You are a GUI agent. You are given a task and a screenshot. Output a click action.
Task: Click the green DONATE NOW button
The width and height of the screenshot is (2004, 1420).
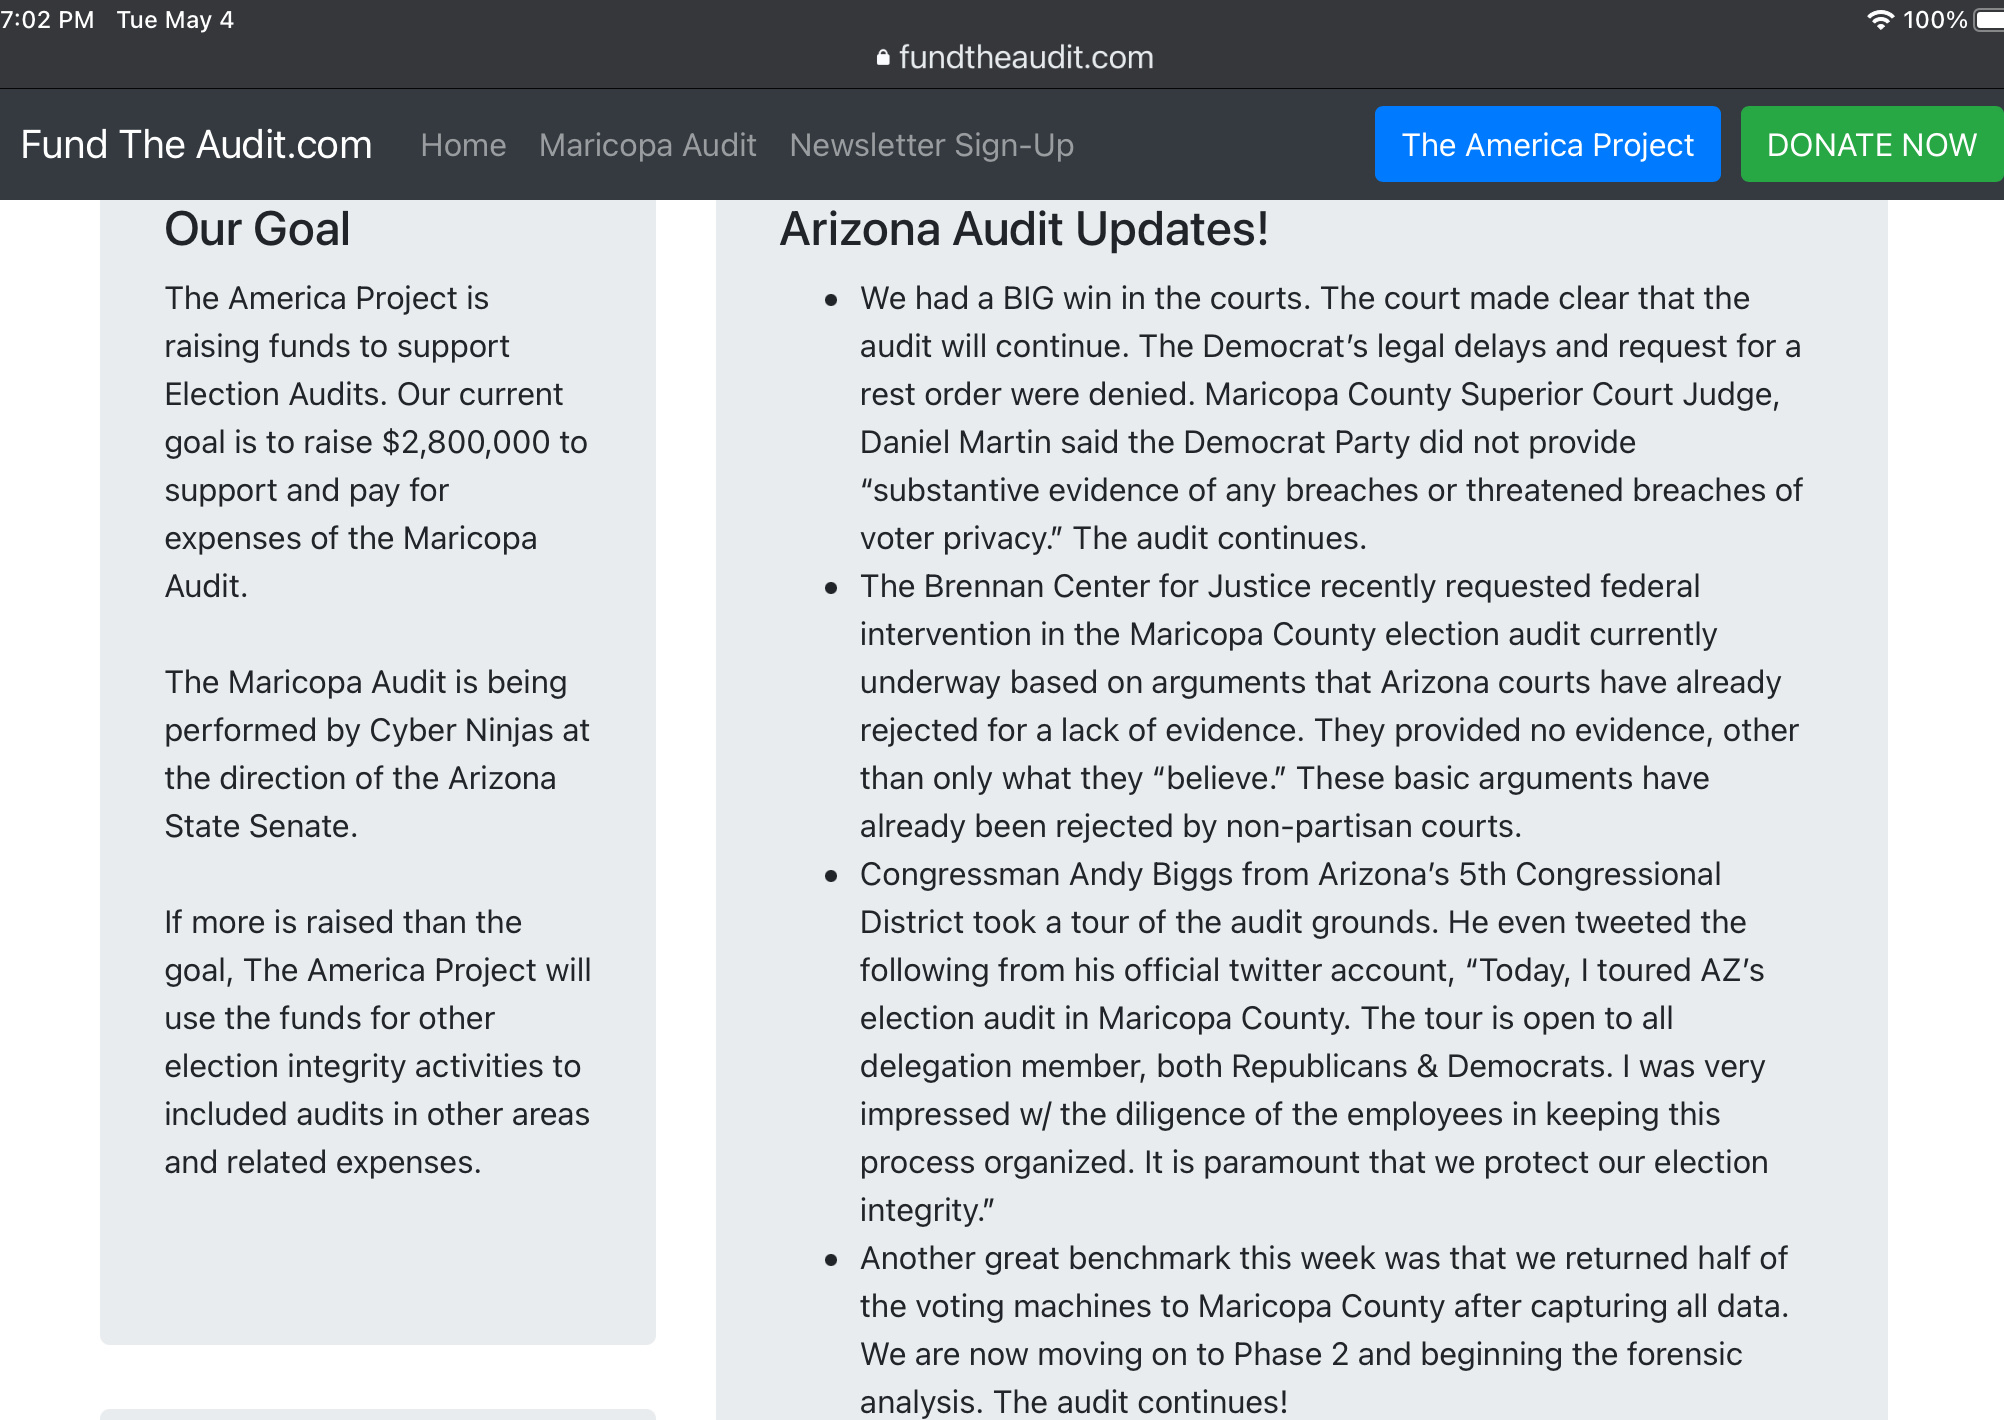coord(1871,144)
